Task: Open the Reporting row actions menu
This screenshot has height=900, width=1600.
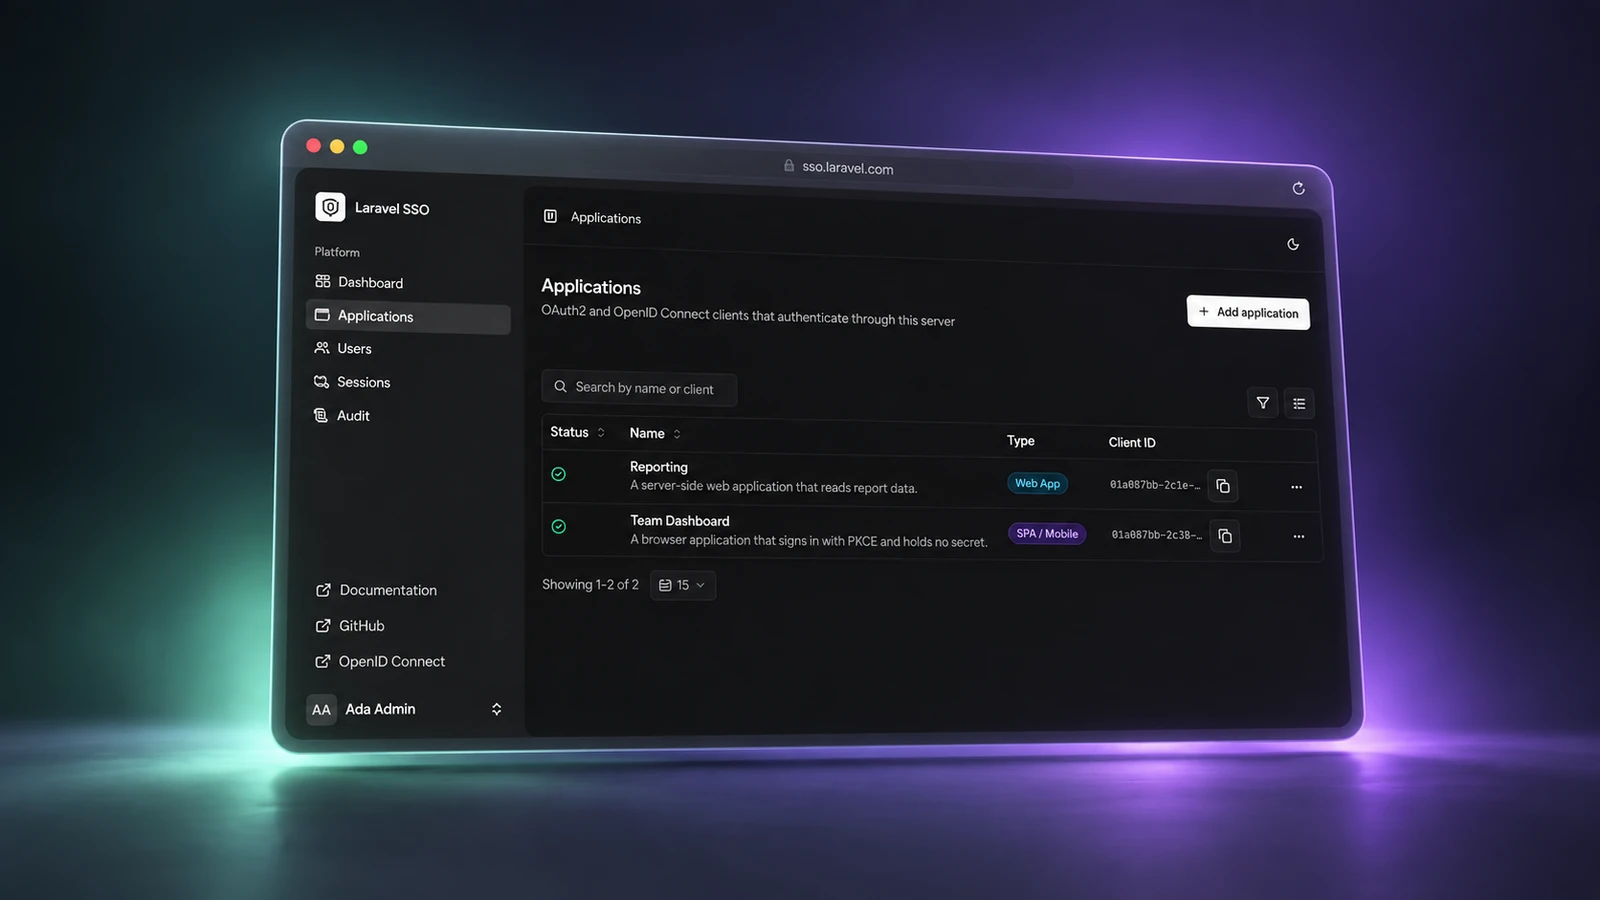Action: 1296,487
